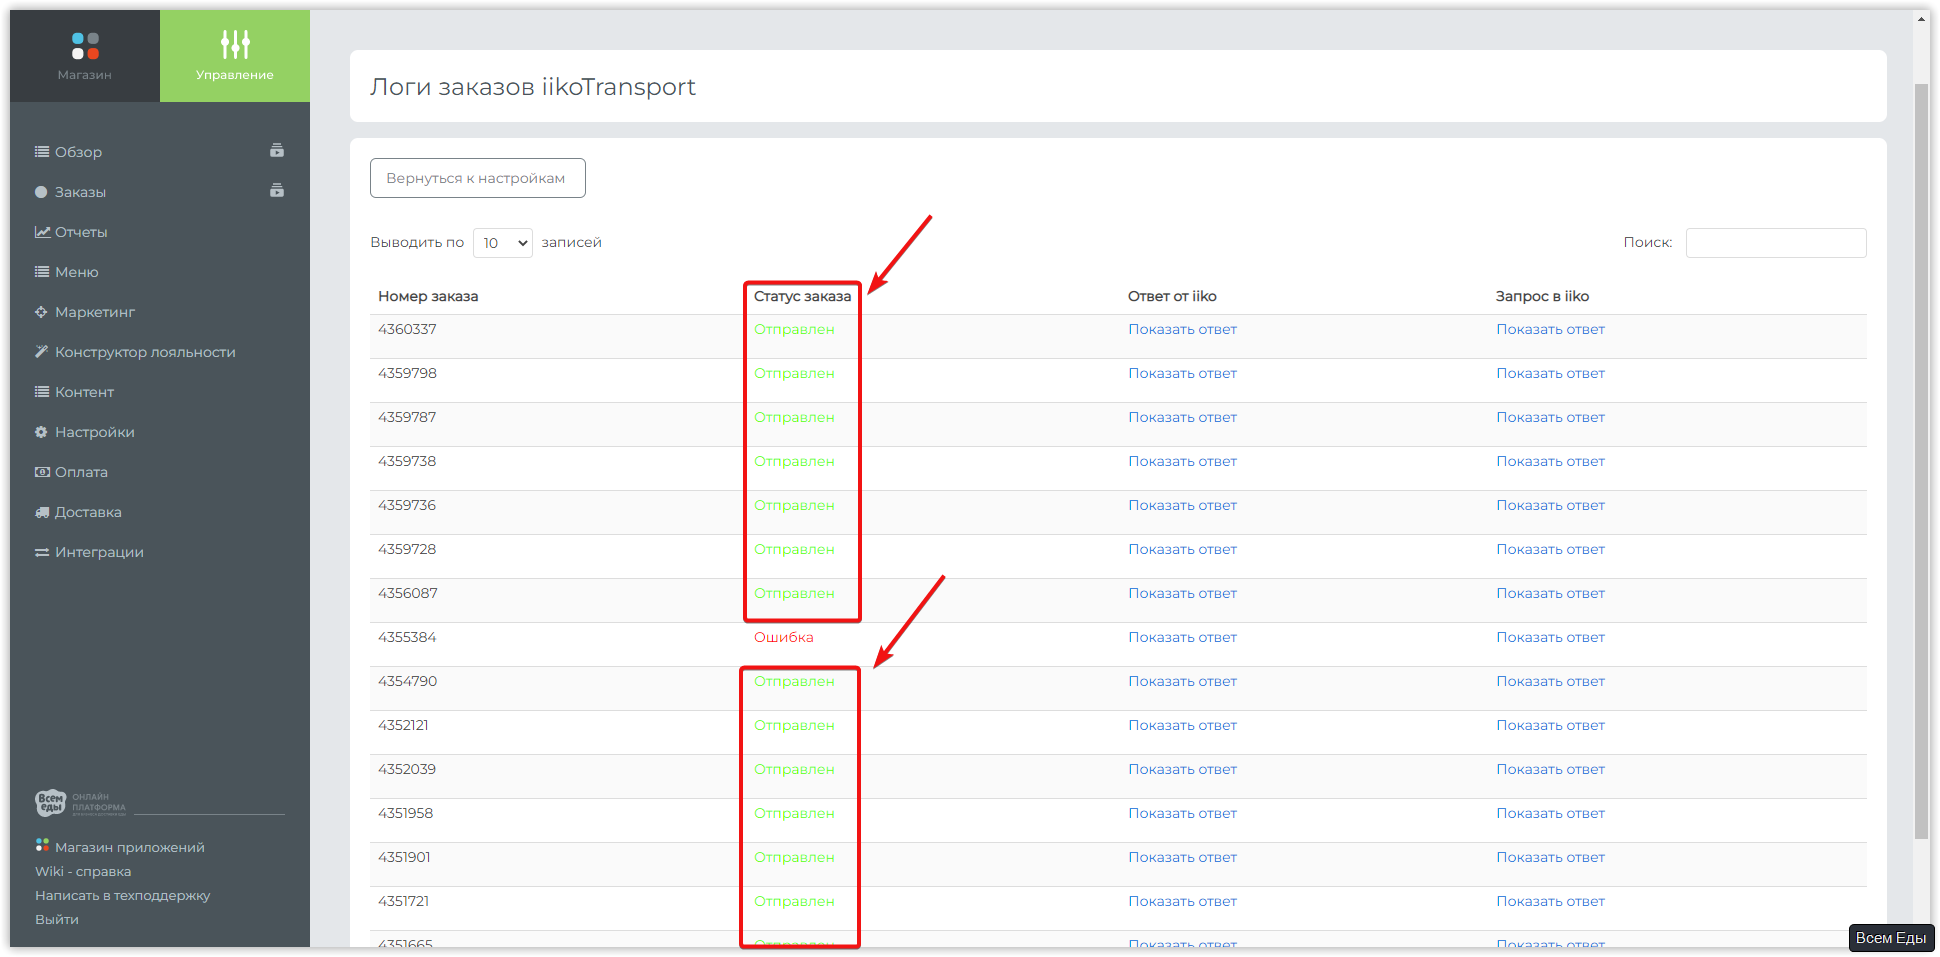Click the Контент list icon
Screen dimensions: 1940x957
click(x=42, y=392)
